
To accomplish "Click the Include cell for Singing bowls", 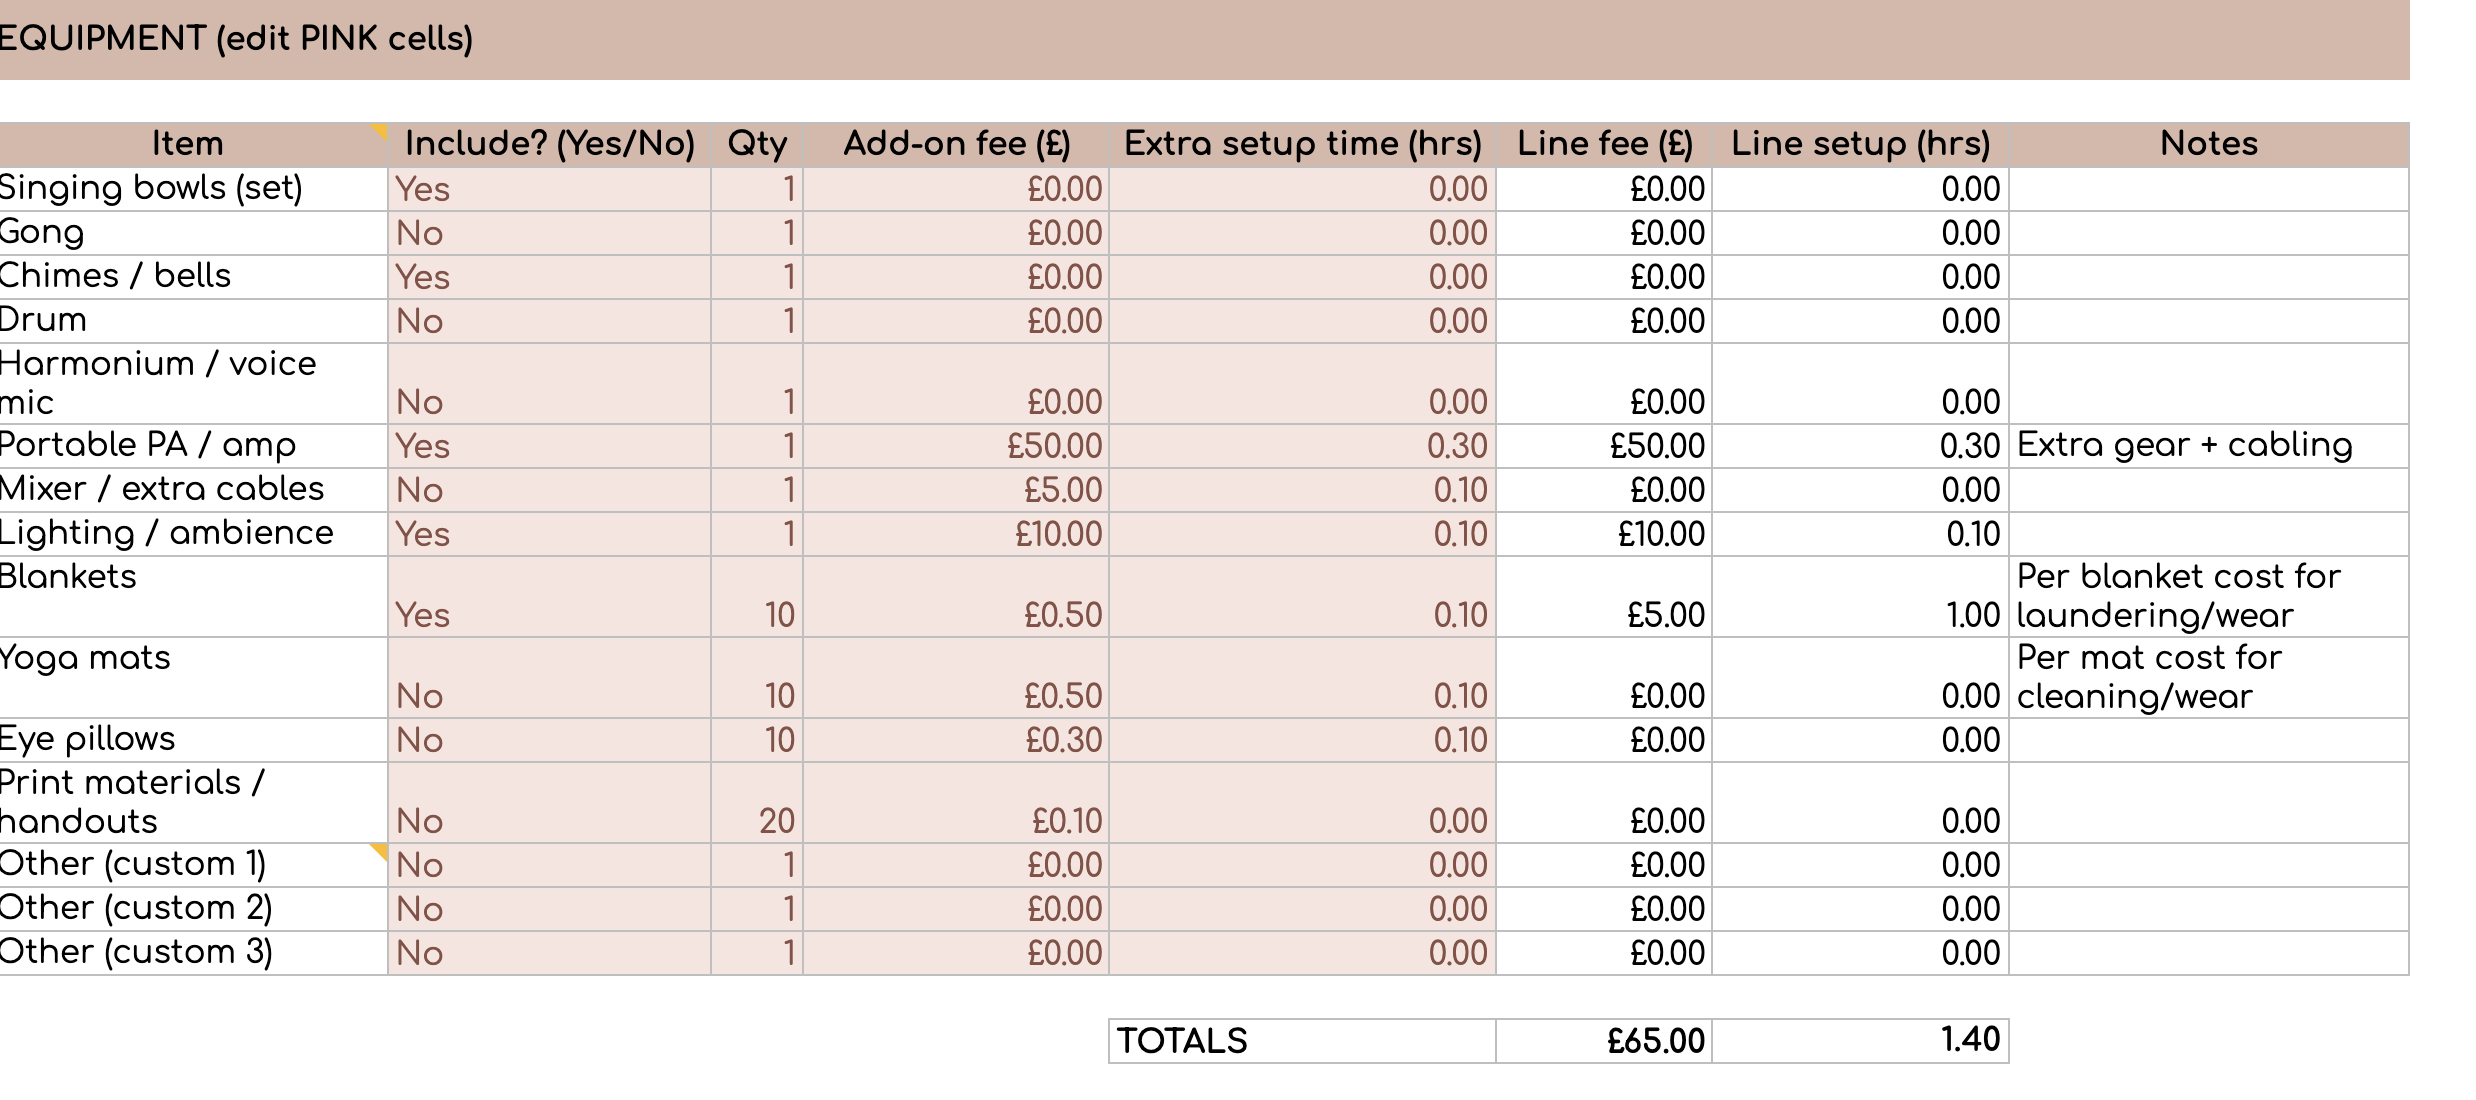I will pyautogui.click(x=548, y=189).
